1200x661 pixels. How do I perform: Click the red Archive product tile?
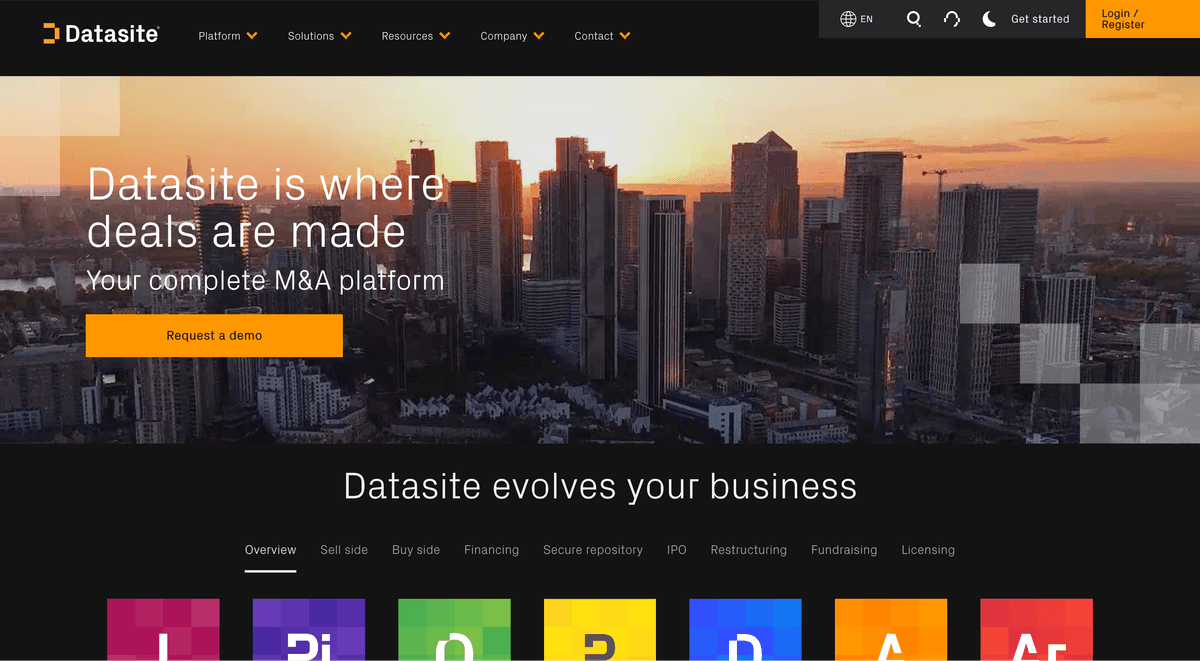point(1036,630)
